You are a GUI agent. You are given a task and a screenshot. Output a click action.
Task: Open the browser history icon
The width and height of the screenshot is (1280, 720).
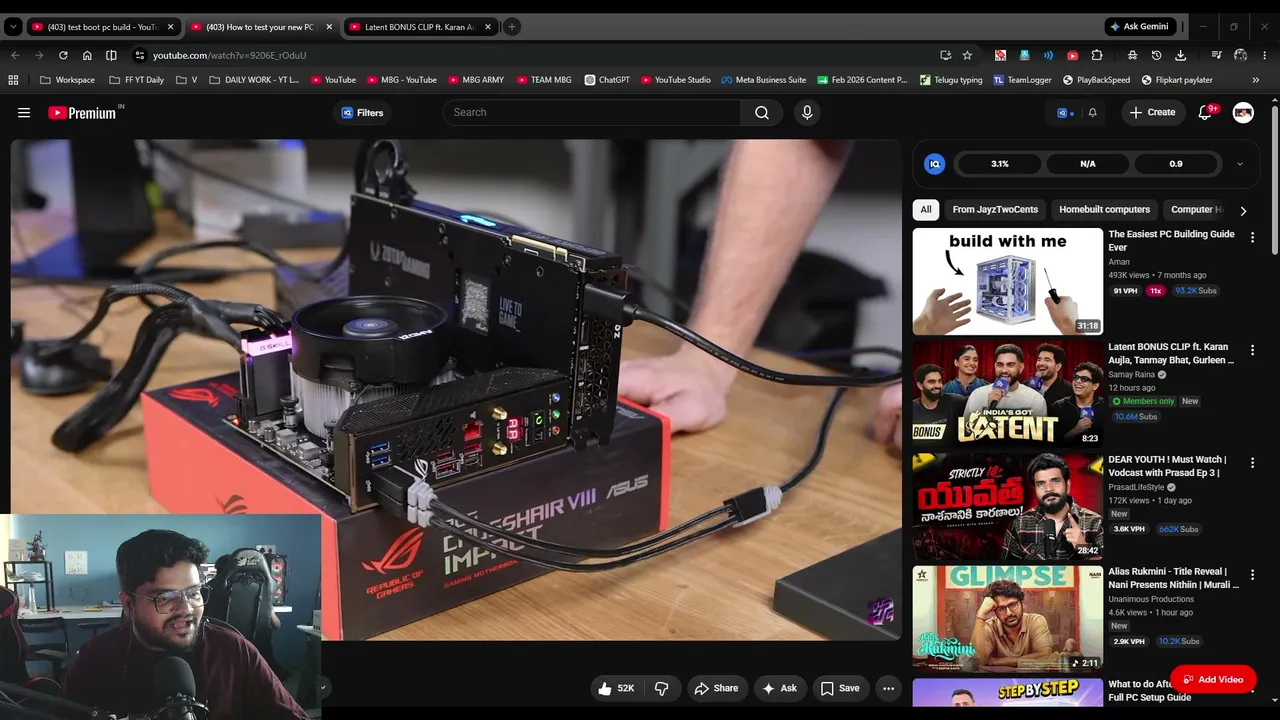coord(1156,55)
